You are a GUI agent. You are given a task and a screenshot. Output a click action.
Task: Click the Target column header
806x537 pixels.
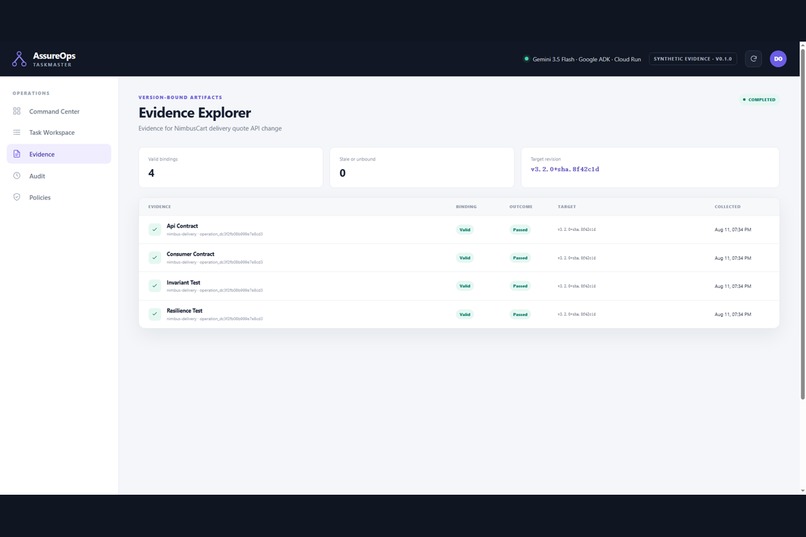coord(566,207)
